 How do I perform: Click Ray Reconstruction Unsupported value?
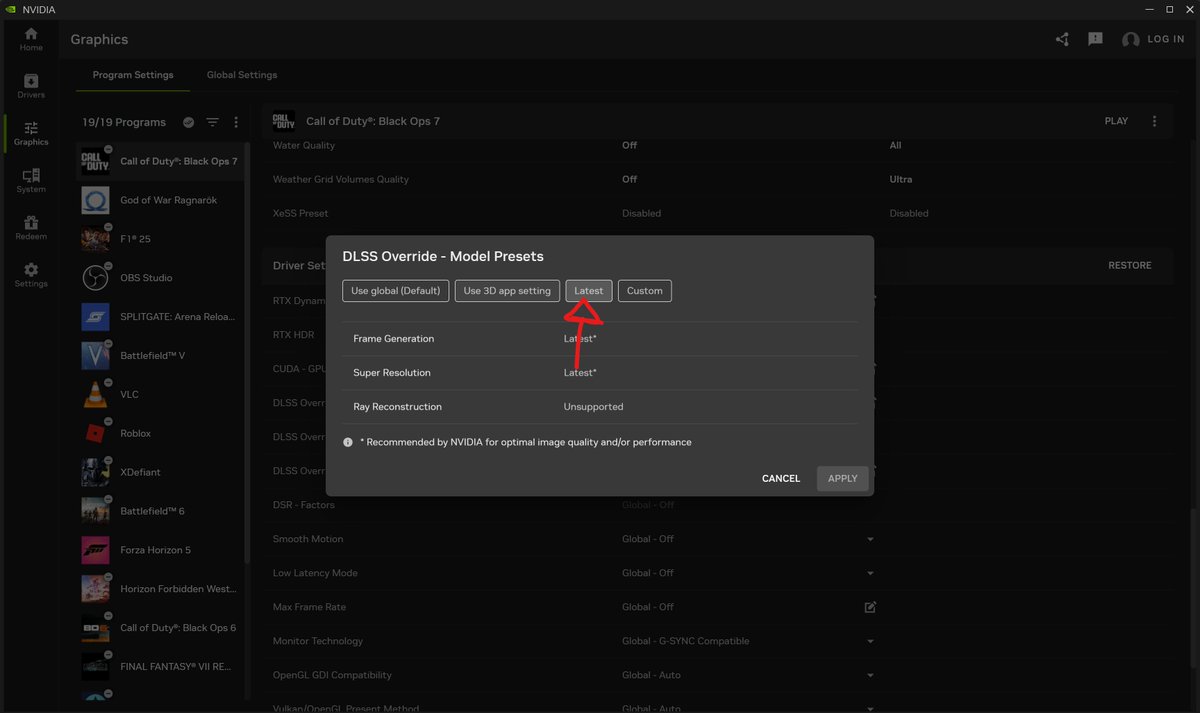594,407
